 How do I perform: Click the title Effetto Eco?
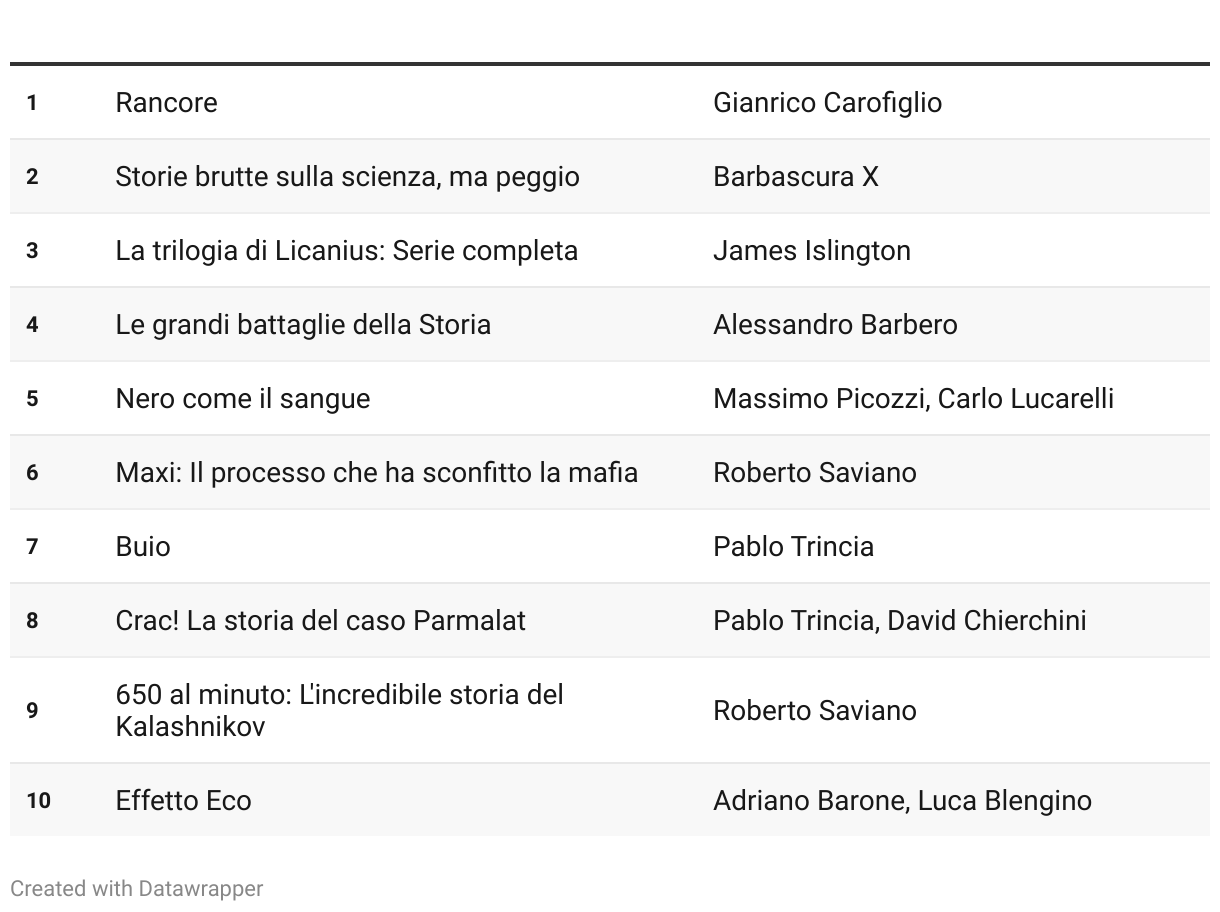(x=183, y=800)
